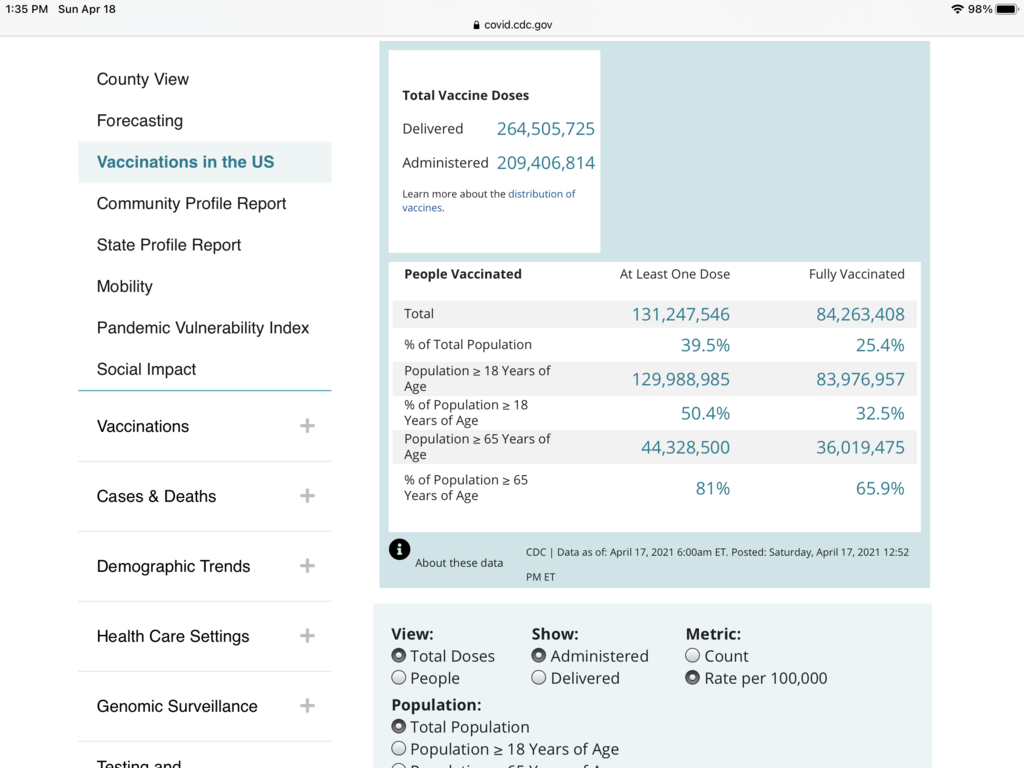Viewport: 1024px width, 768px height.
Task: Tap the Wi-Fi status icon
Action: (x=957, y=9)
